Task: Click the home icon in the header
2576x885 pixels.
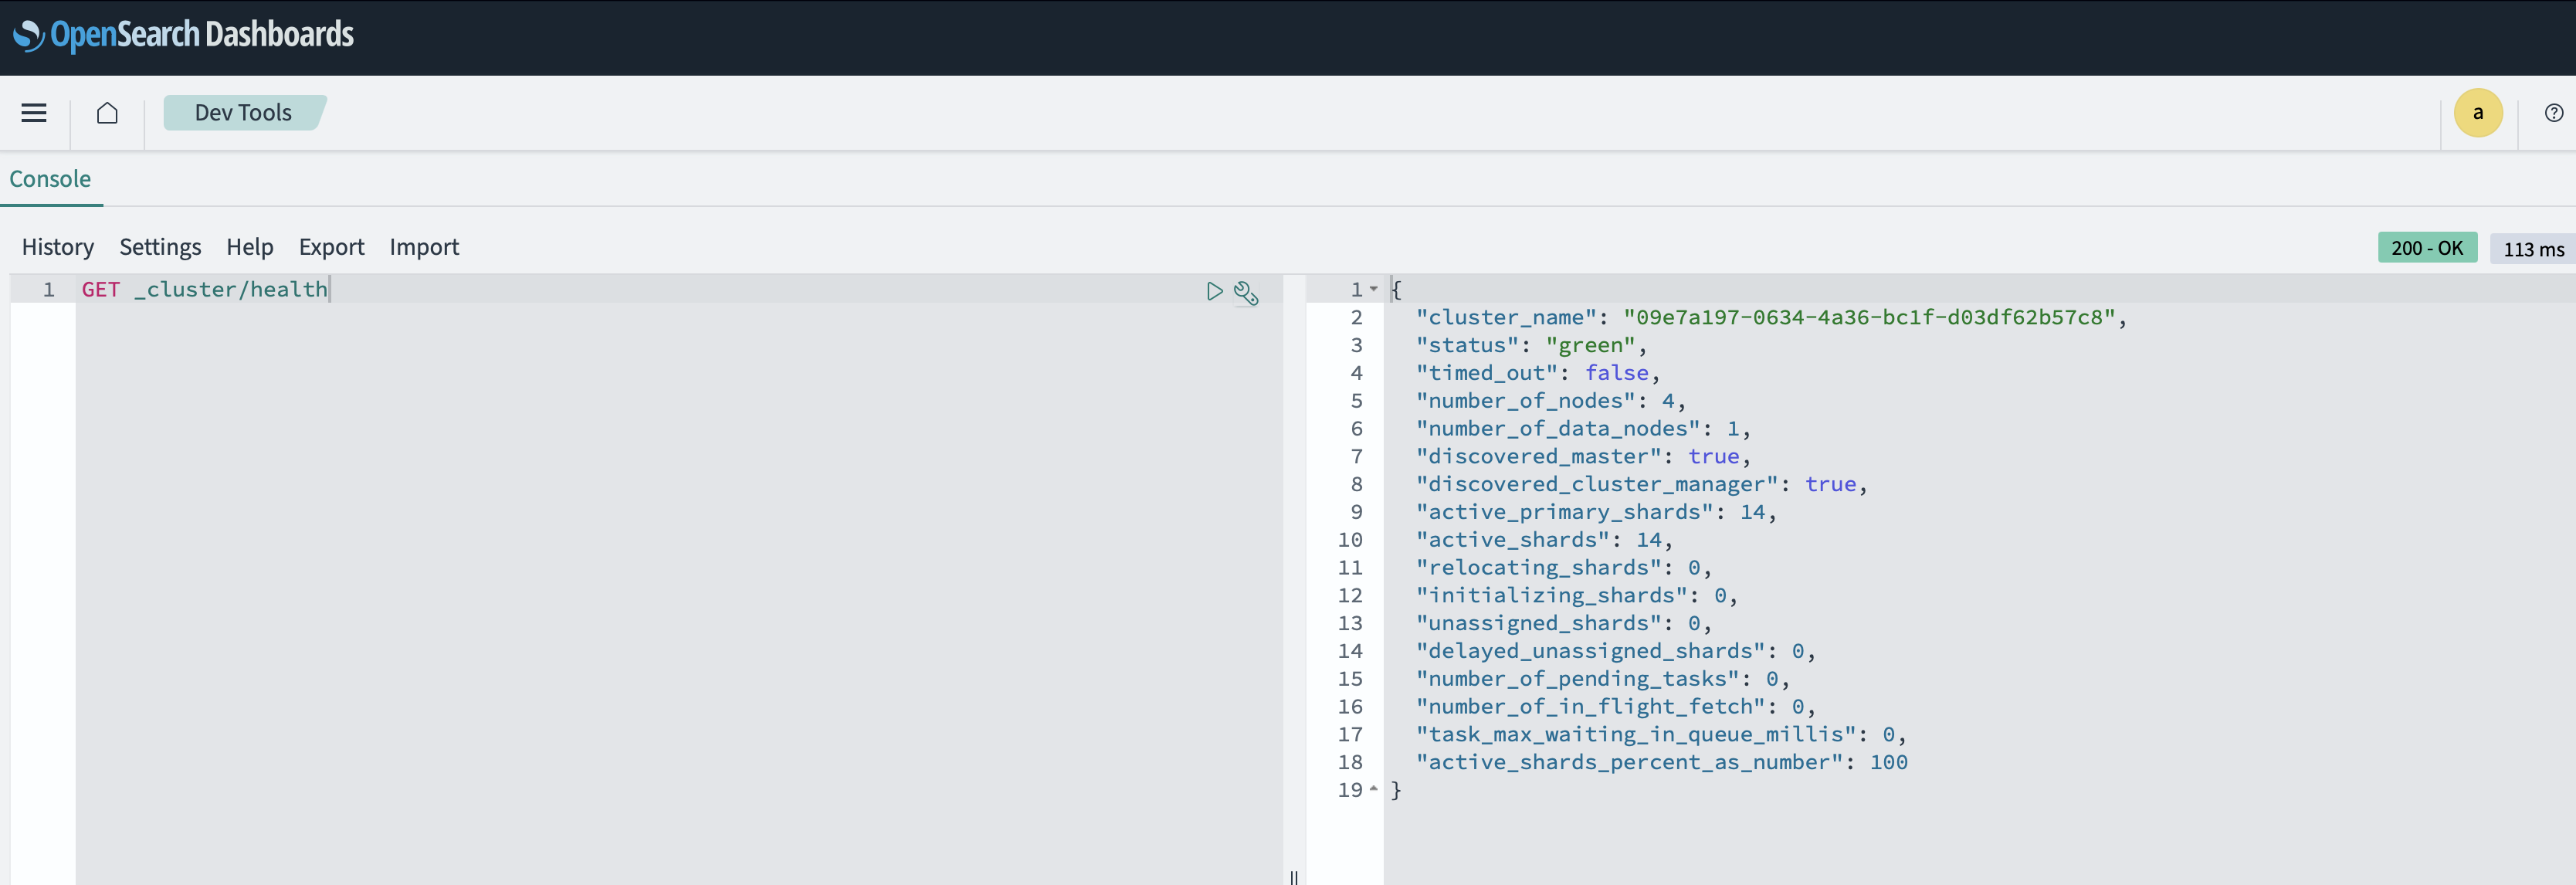Action: click(107, 113)
